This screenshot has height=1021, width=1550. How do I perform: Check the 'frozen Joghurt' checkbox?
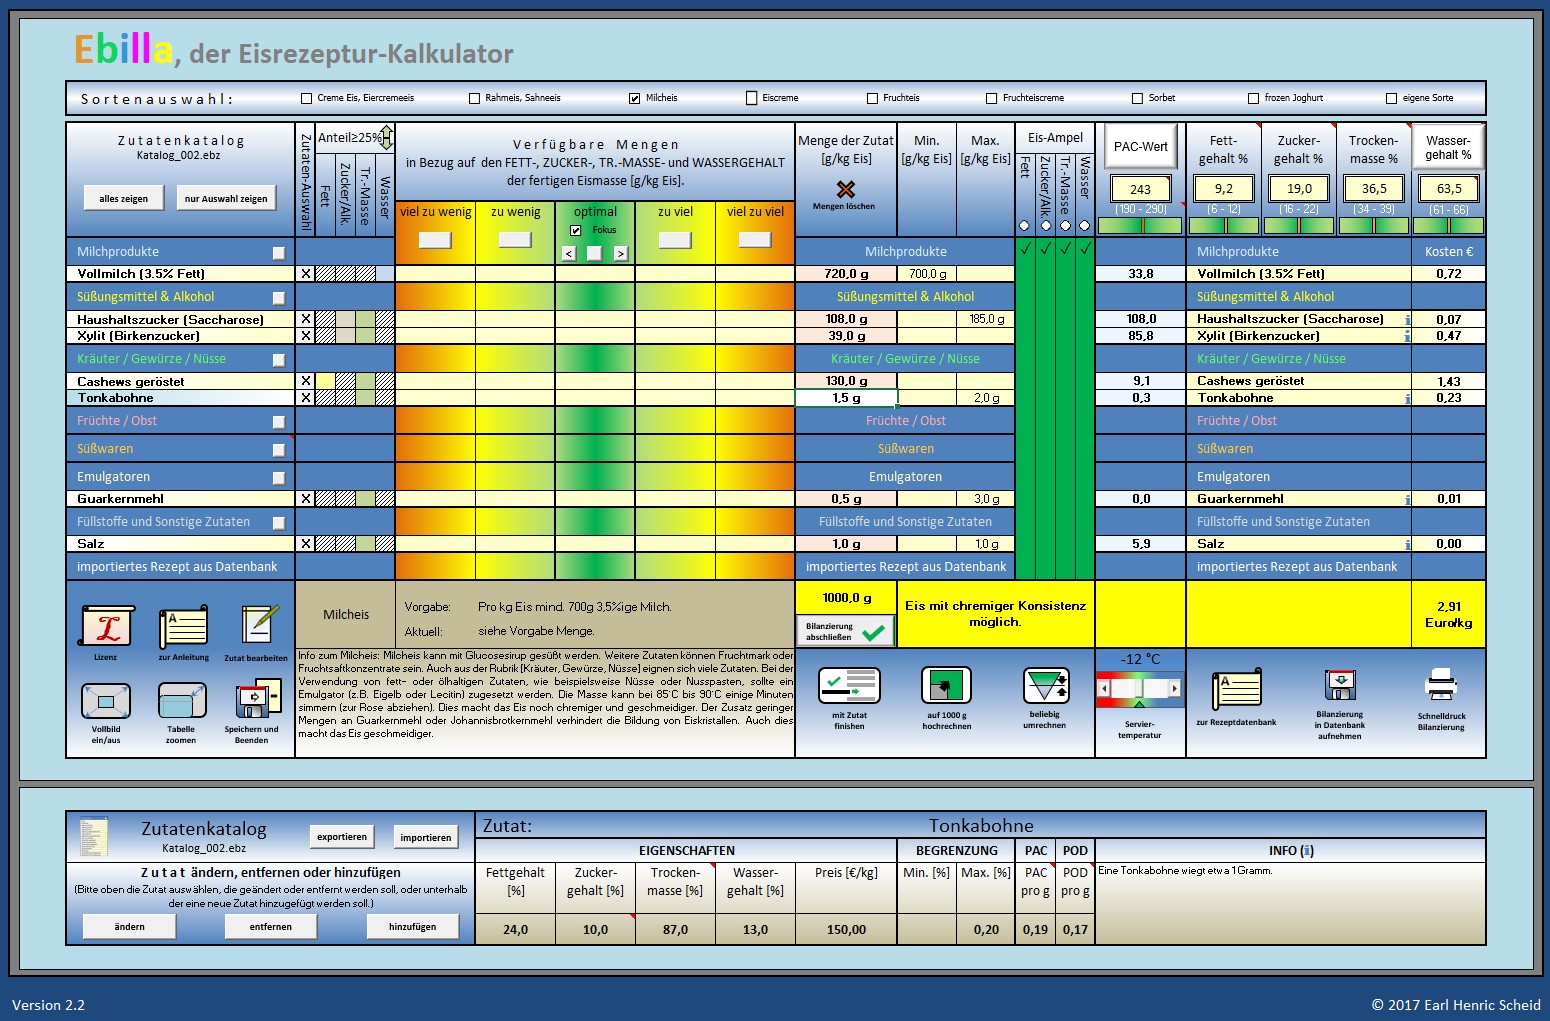[1253, 98]
